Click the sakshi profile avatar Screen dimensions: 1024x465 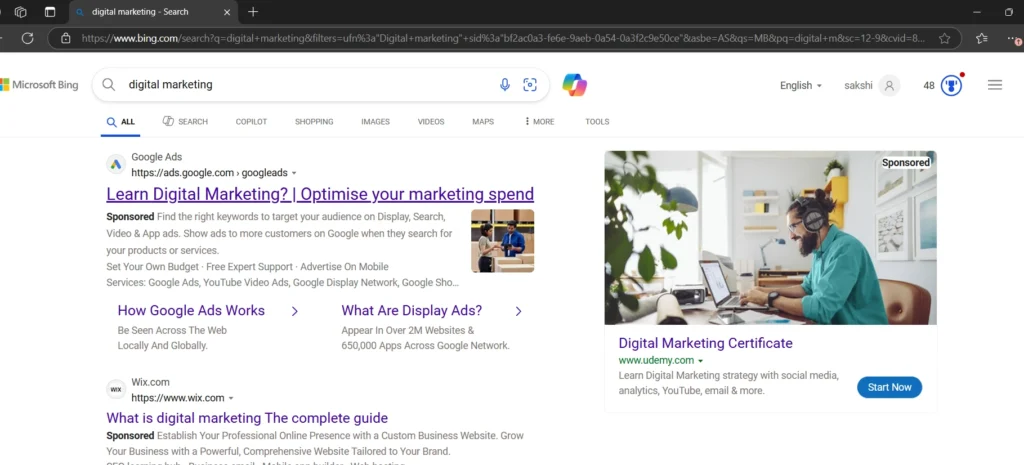point(889,86)
